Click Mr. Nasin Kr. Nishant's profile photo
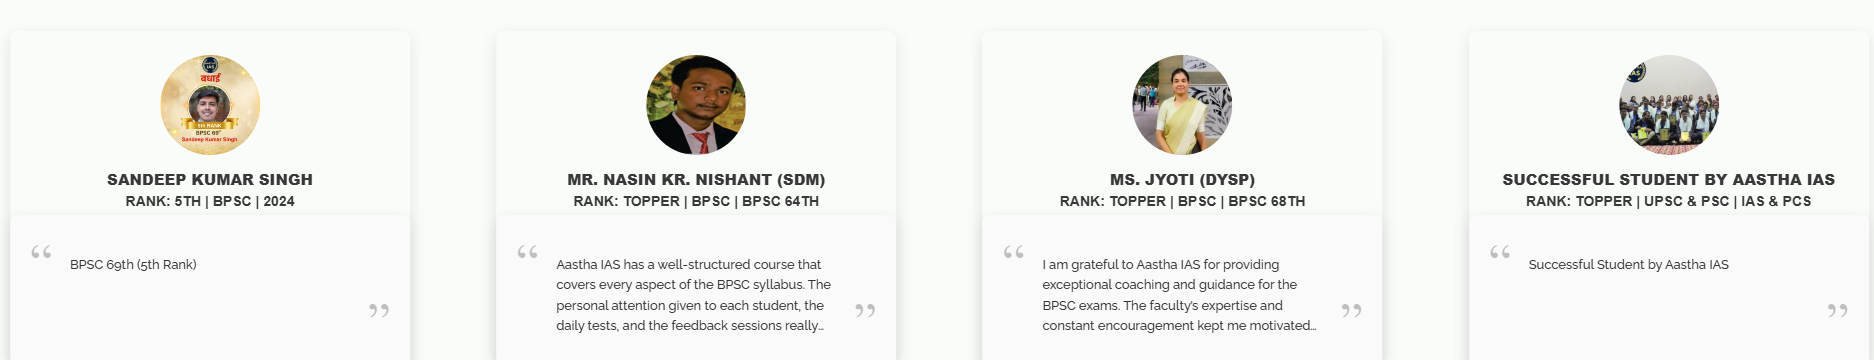The width and height of the screenshot is (1874, 360). [696, 105]
